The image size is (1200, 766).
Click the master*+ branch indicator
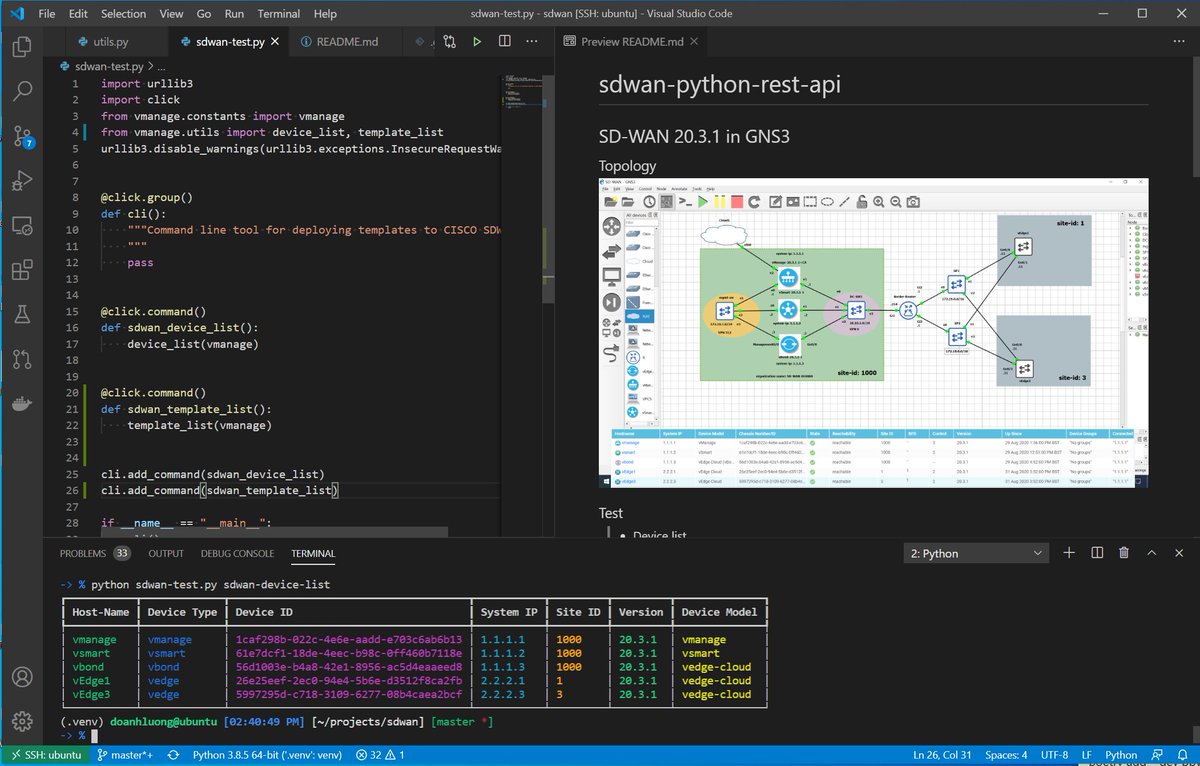(125, 755)
